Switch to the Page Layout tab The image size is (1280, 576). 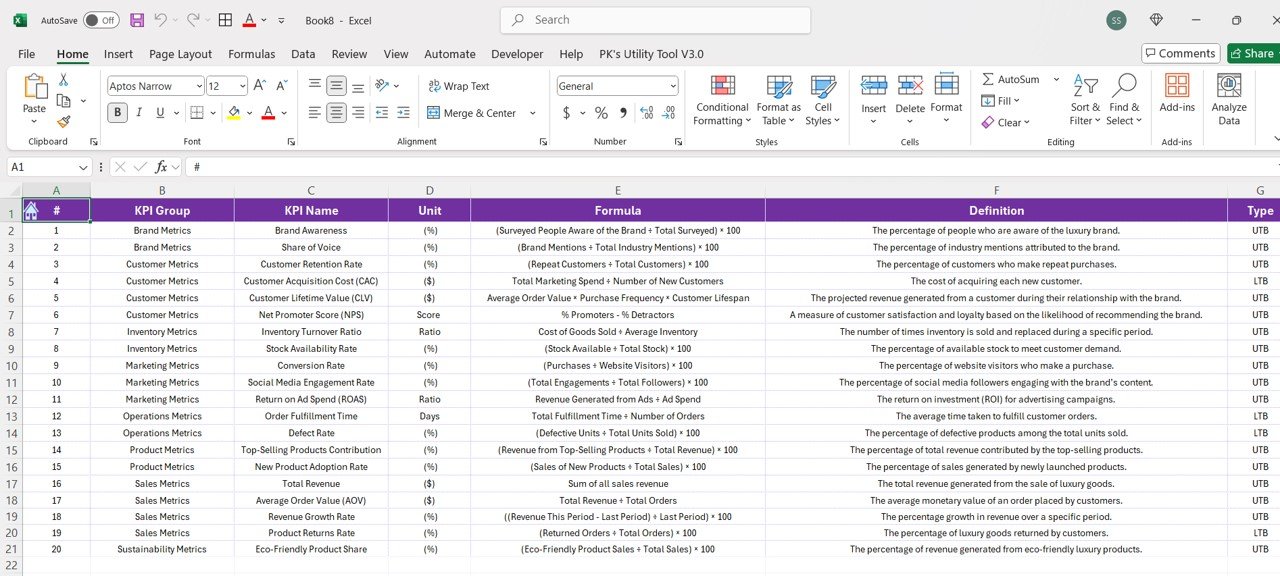click(180, 54)
